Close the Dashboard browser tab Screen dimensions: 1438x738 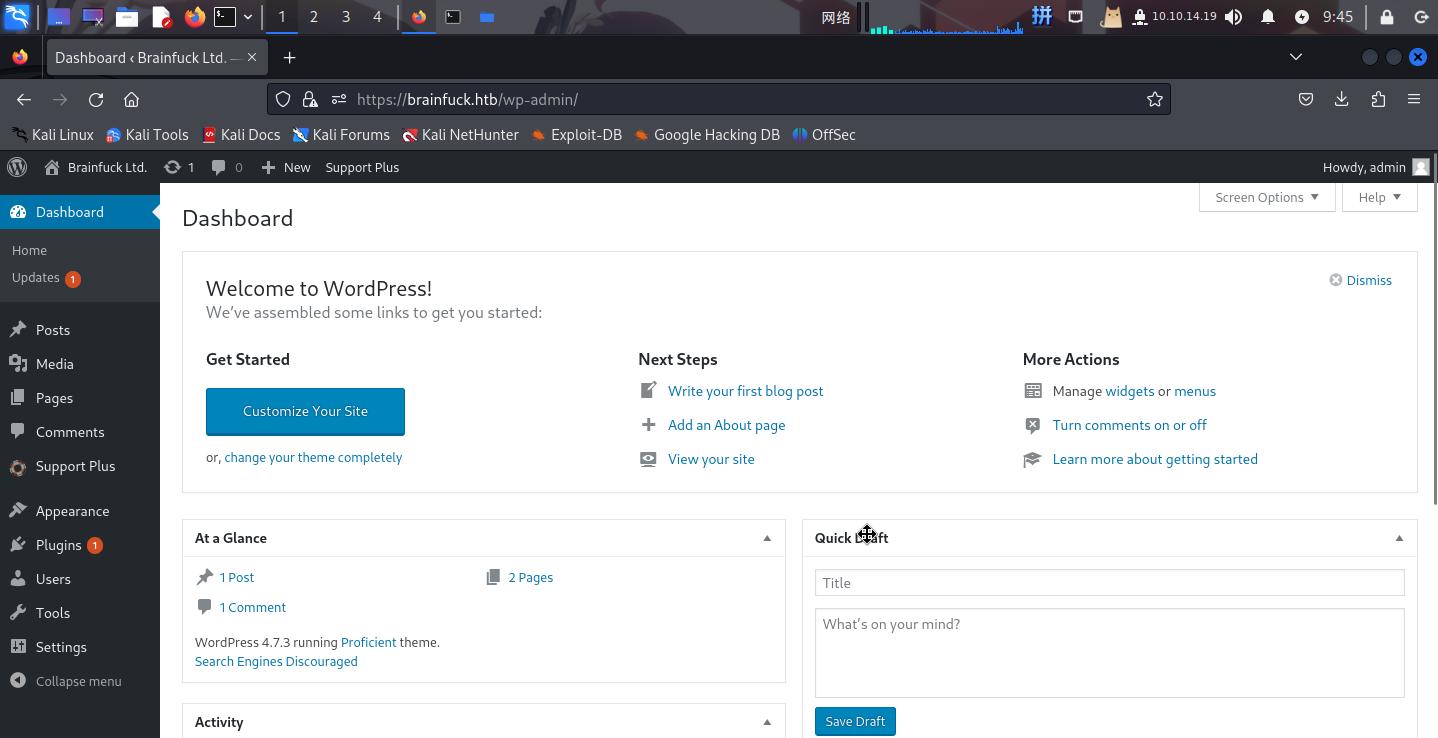click(x=252, y=57)
